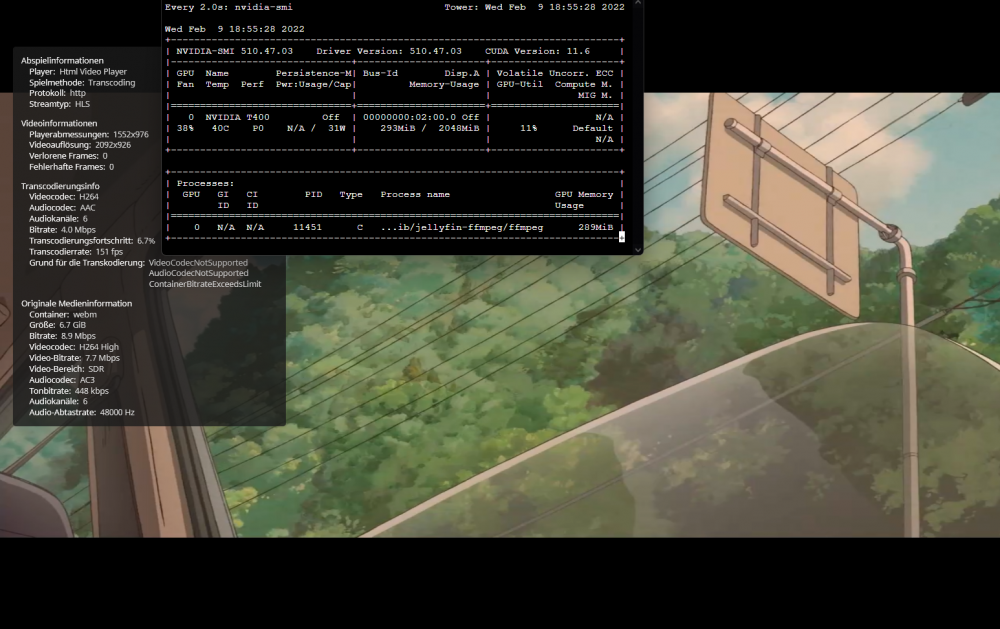Click 'Verlorene Frames: 0' line
This screenshot has height=629, width=1000.
(68, 156)
